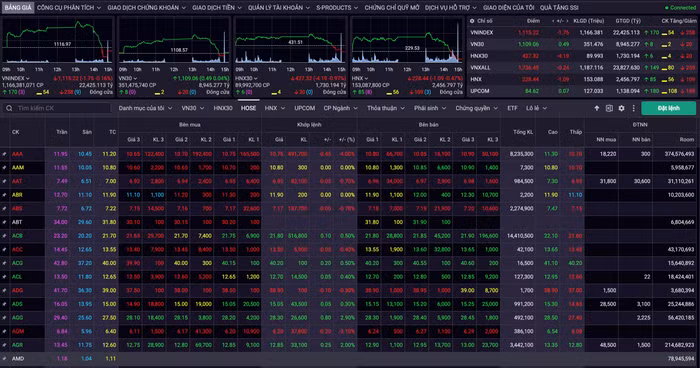Pin the ABT stock row
The image size is (700, 368).
[x=4, y=222]
